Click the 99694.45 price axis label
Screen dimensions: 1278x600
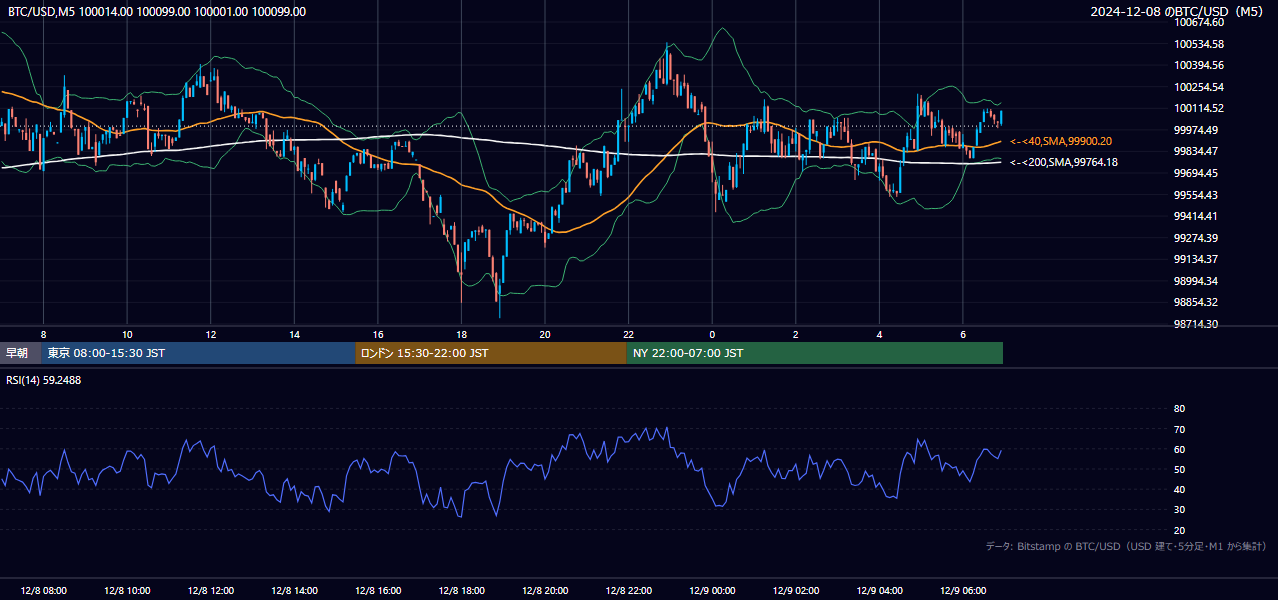pos(1196,173)
